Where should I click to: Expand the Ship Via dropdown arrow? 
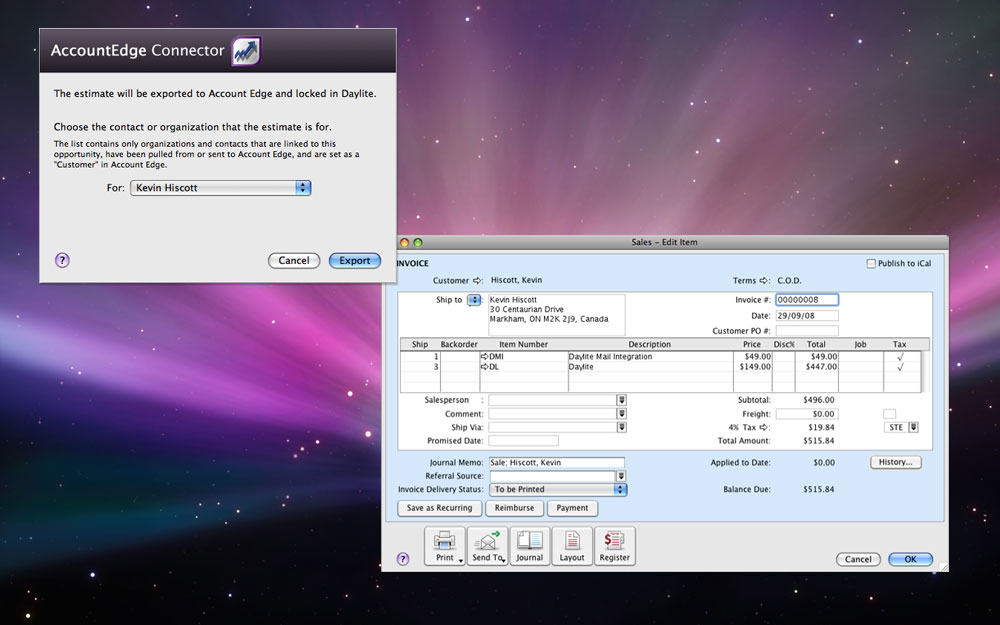point(621,427)
